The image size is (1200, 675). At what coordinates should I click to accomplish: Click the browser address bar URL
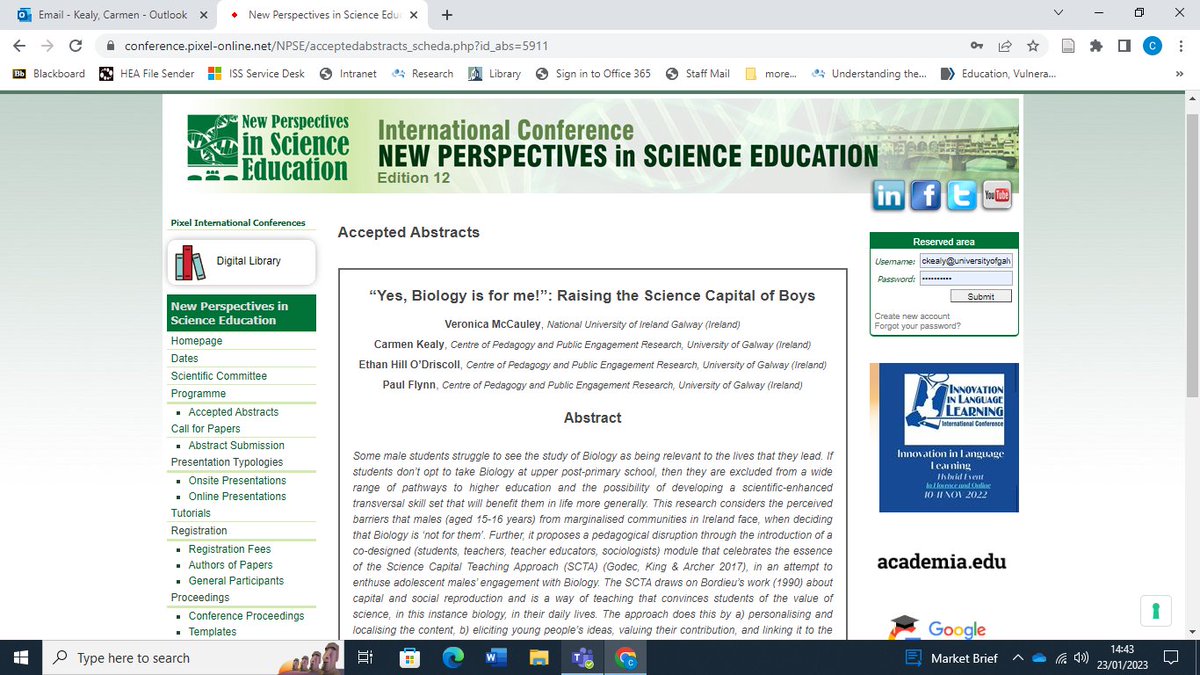pos(336,46)
